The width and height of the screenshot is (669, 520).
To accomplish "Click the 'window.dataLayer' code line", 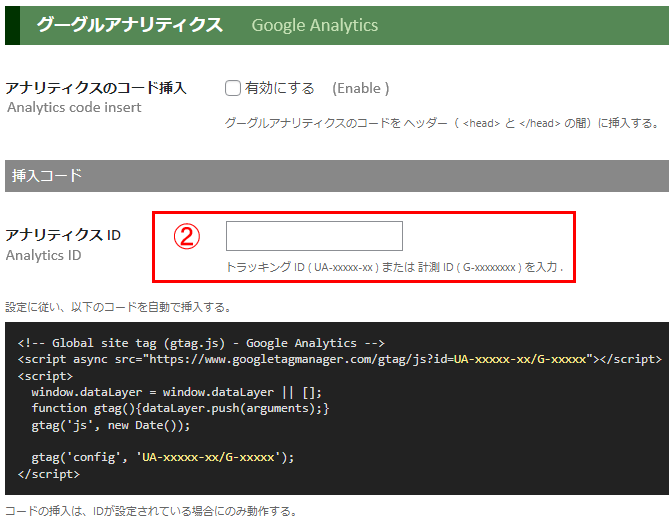I will tap(177, 392).
